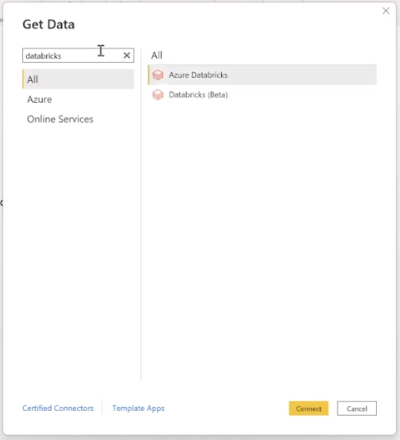This screenshot has width=400, height=440.
Task: Select the All category
Action: [x=78, y=79]
